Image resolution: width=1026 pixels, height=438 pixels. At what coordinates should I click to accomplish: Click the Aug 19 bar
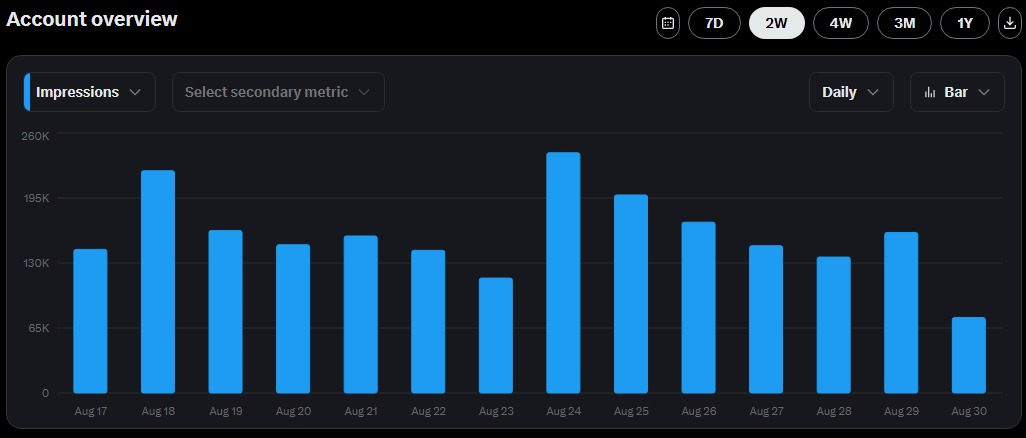pyautogui.click(x=226, y=312)
